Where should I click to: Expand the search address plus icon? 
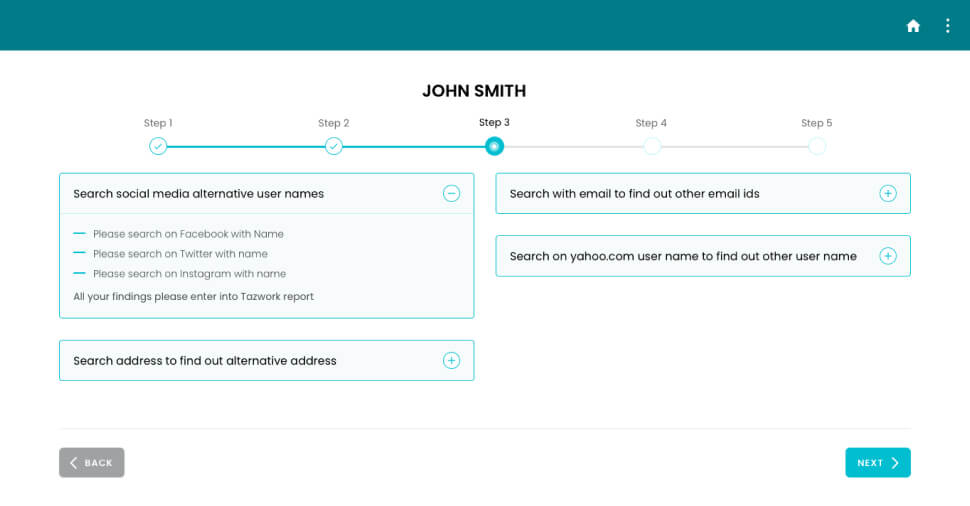pyautogui.click(x=451, y=361)
